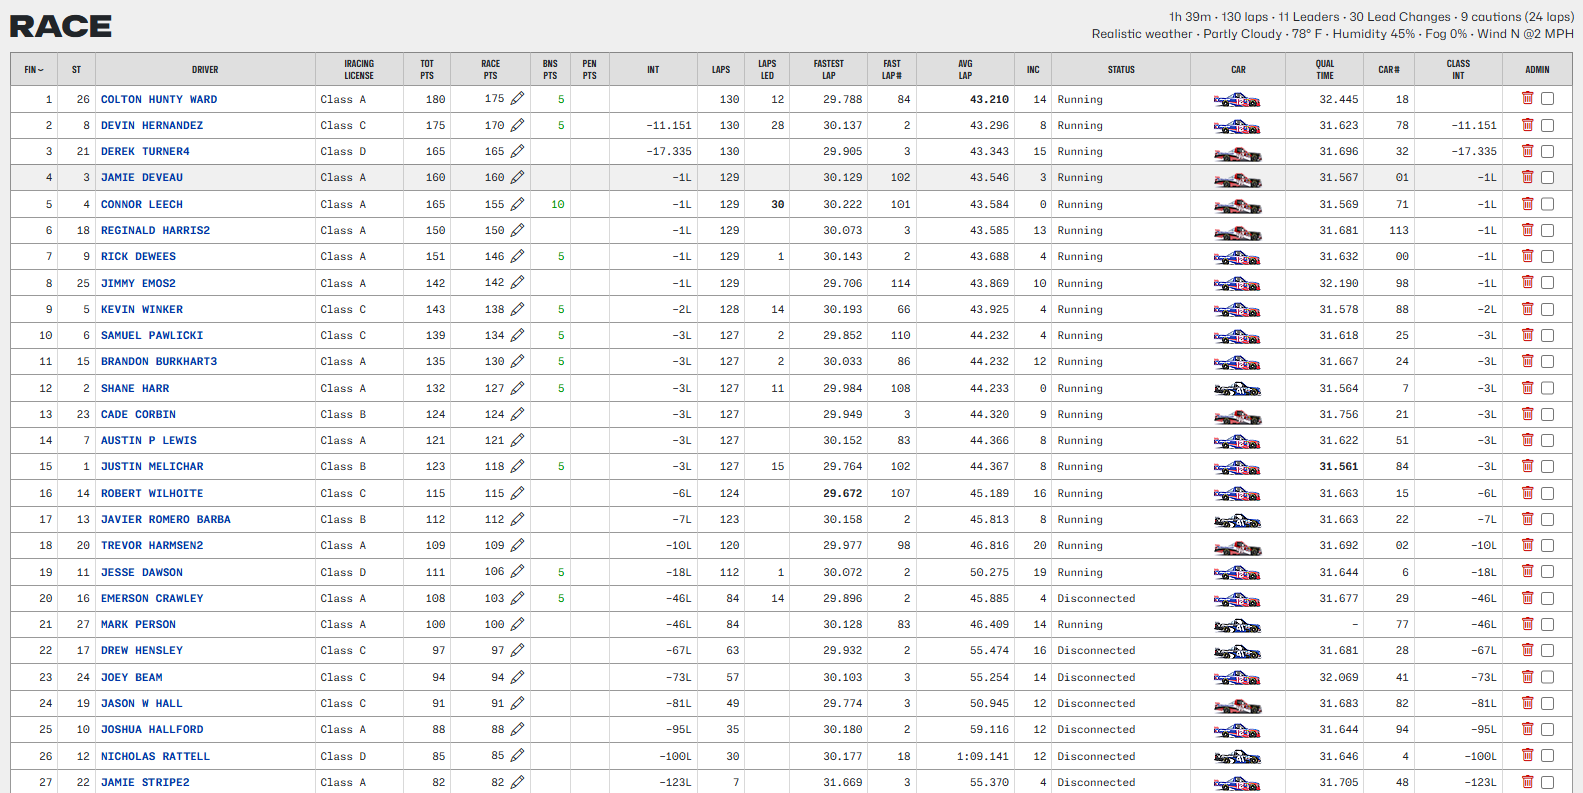The width and height of the screenshot is (1583, 793).
Task: Click Connor Leech's 30 laps led value
Action: [x=778, y=204]
